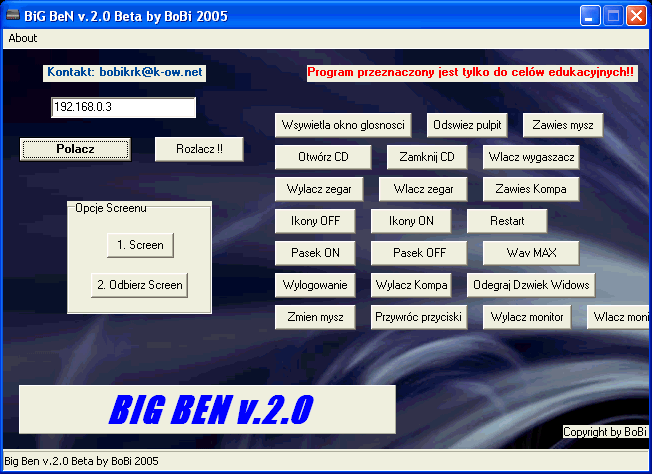
Task: Turn off clock with Wylacz zegar
Action: click(312, 189)
